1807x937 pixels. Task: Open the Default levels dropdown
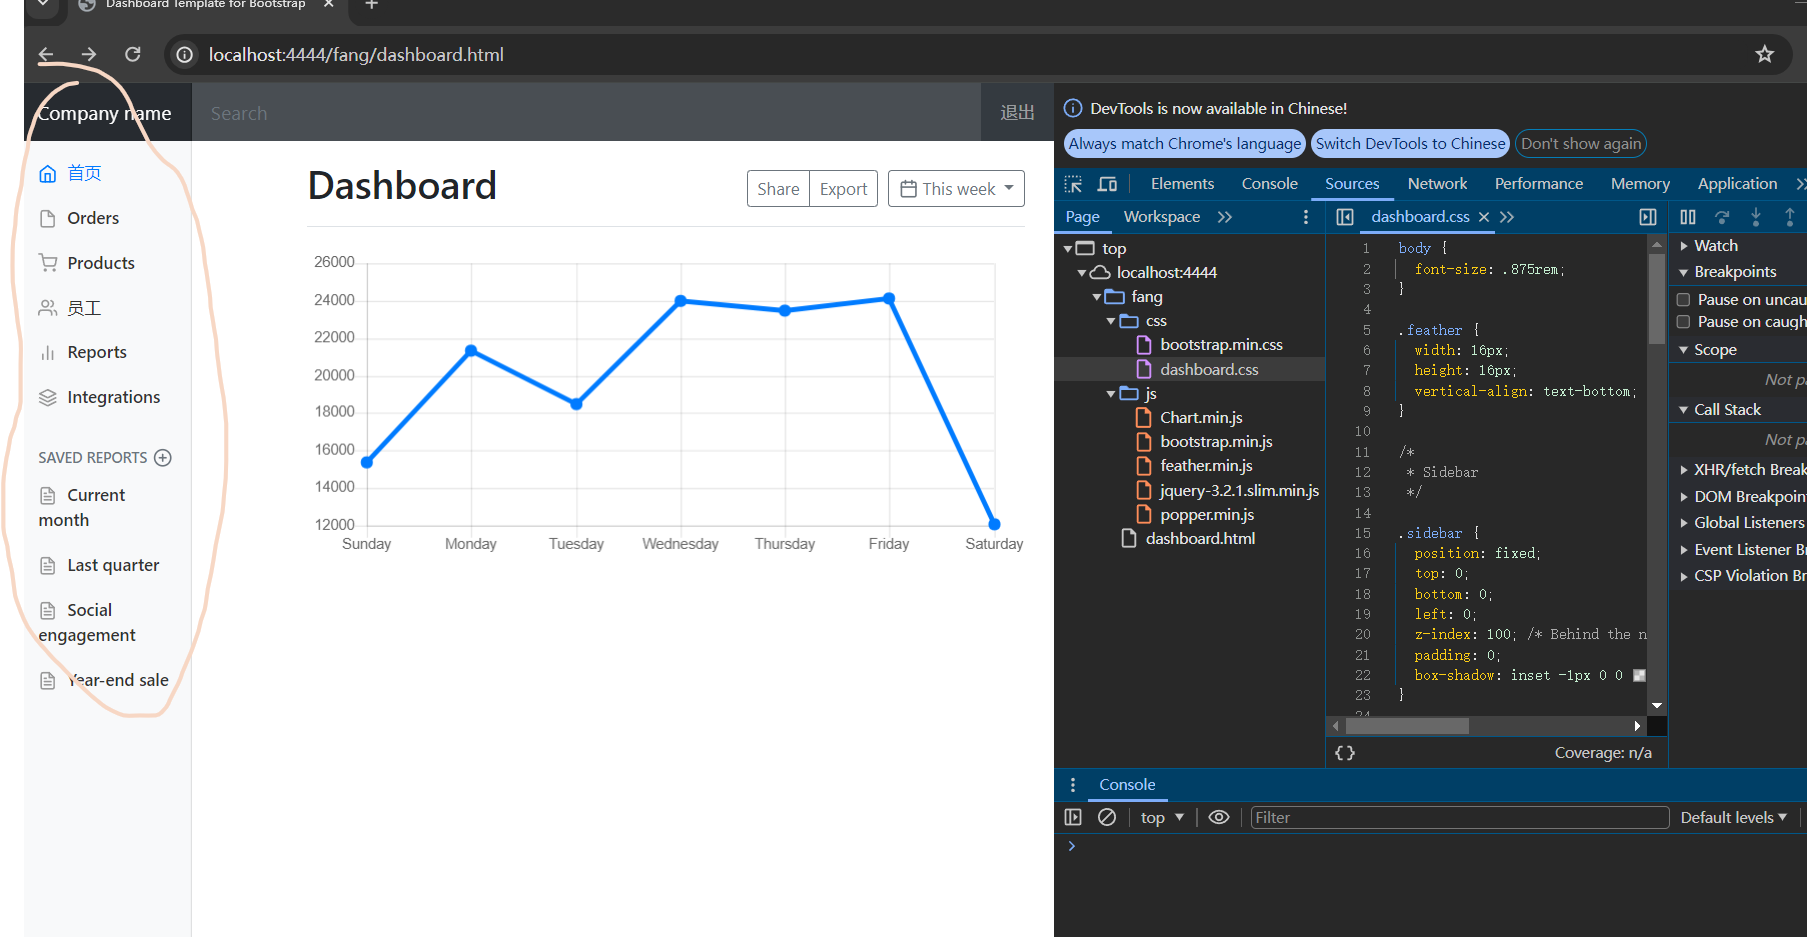(x=1733, y=817)
